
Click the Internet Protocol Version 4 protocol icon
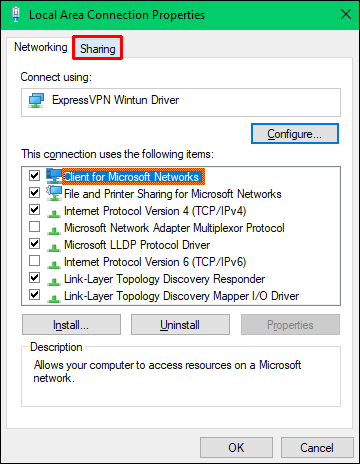54,213
